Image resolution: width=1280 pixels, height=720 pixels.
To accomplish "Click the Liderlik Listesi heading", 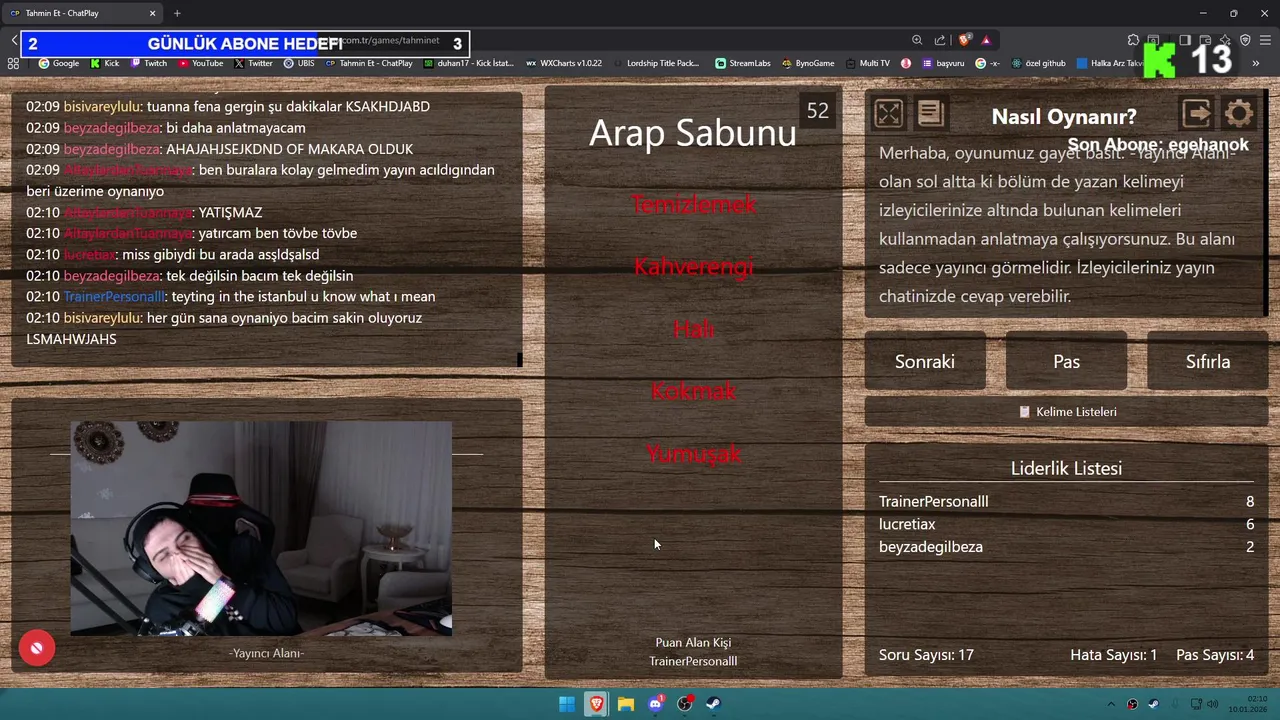I will tap(1066, 468).
